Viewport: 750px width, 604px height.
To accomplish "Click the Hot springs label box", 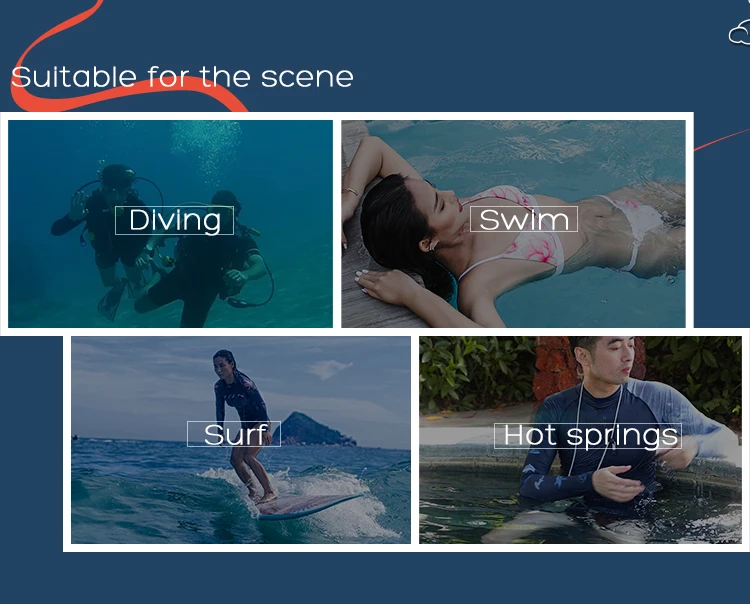I will [x=588, y=436].
